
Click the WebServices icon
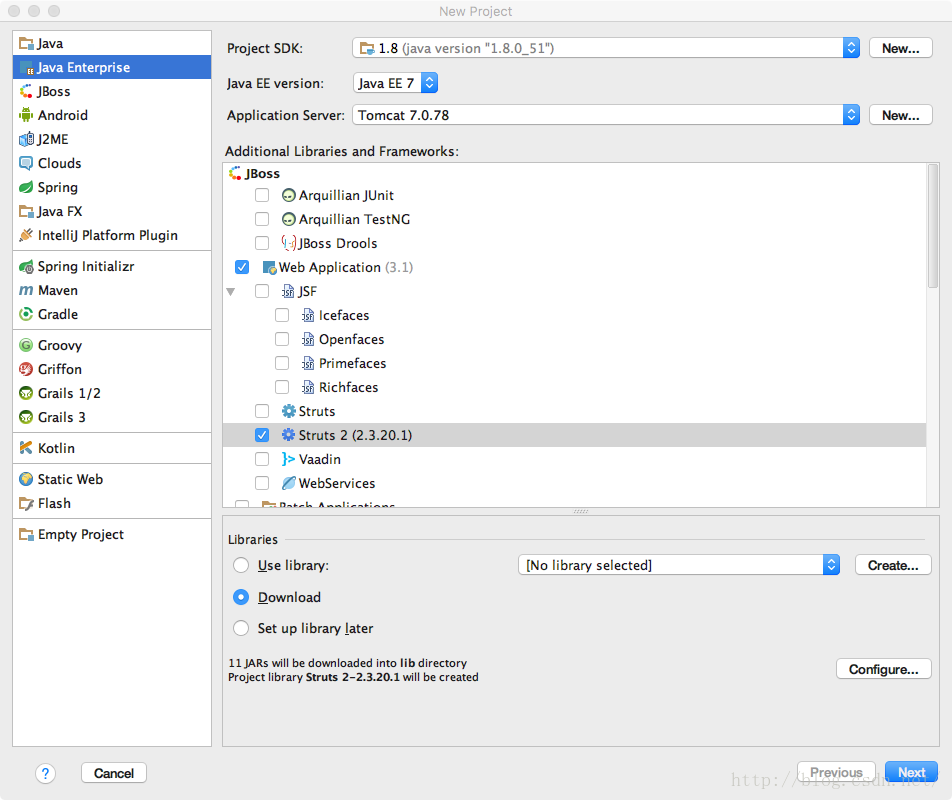[x=288, y=483]
